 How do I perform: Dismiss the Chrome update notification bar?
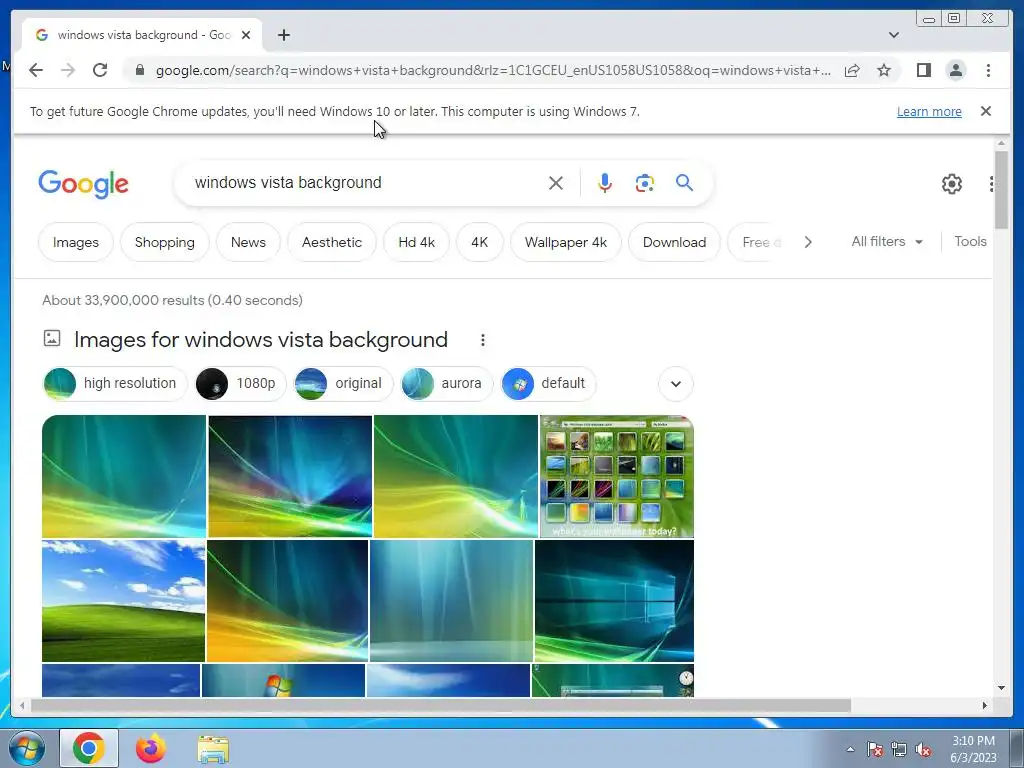(x=986, y=111)
